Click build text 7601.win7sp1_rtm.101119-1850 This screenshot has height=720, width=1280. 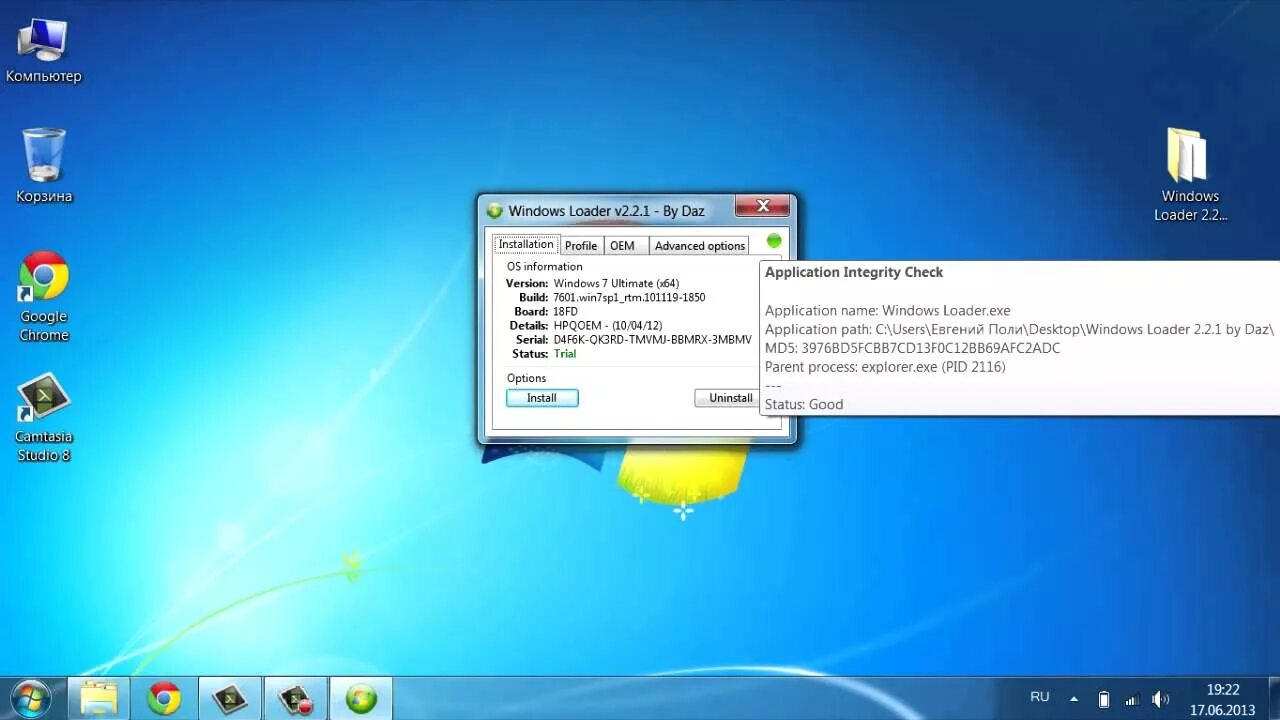(x=629, y=298)
